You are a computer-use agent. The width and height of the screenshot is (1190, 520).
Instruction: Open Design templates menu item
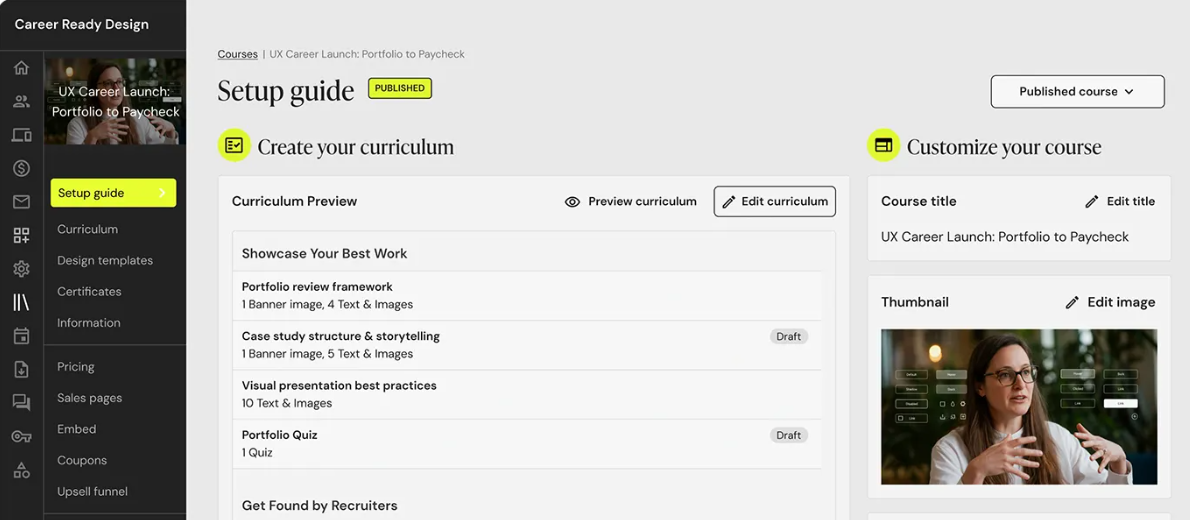105,260
